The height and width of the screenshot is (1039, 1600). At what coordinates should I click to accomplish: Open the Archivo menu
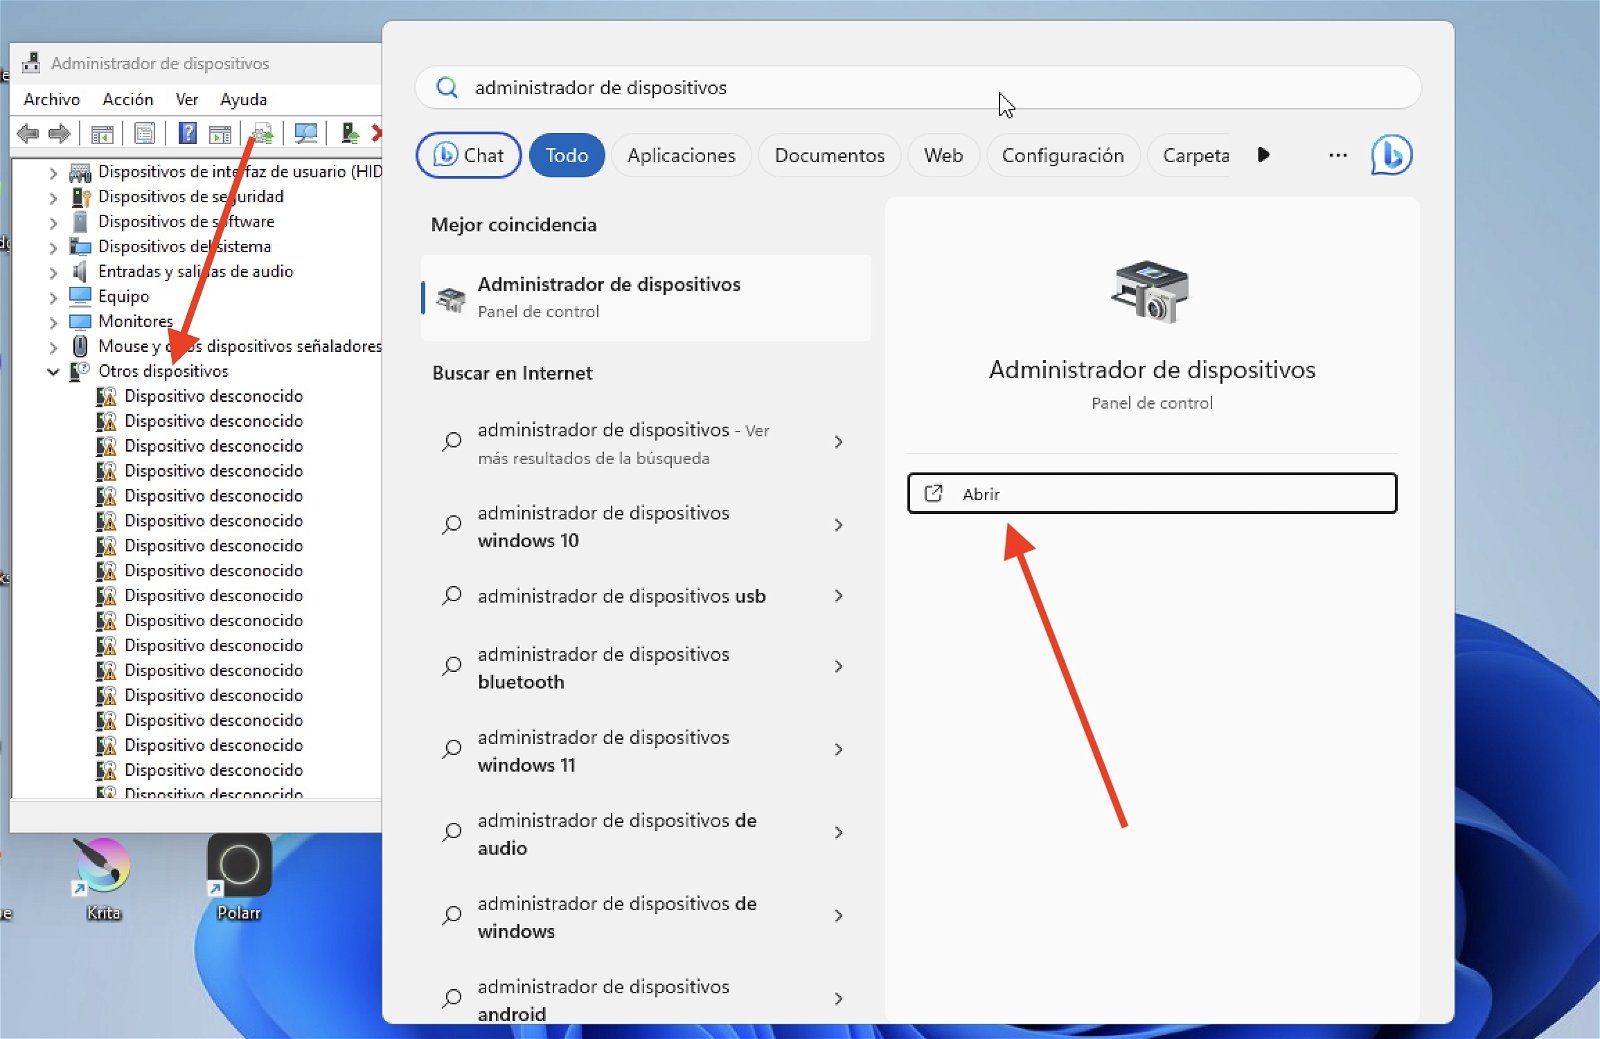click(52, 99)
